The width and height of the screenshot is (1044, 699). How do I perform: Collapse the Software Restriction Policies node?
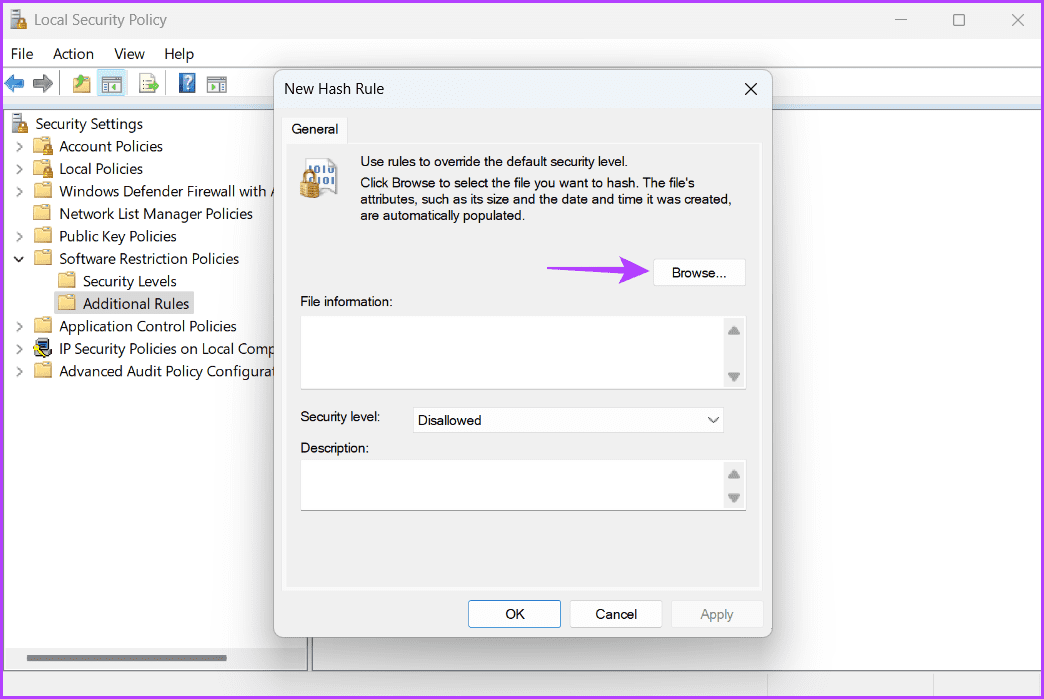(19, 259)
